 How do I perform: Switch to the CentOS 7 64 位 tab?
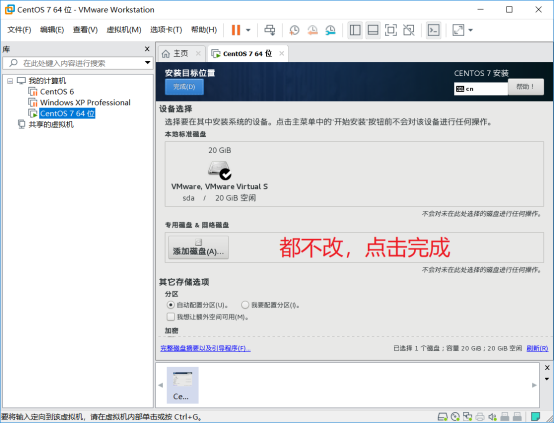[x=247, y=53]
